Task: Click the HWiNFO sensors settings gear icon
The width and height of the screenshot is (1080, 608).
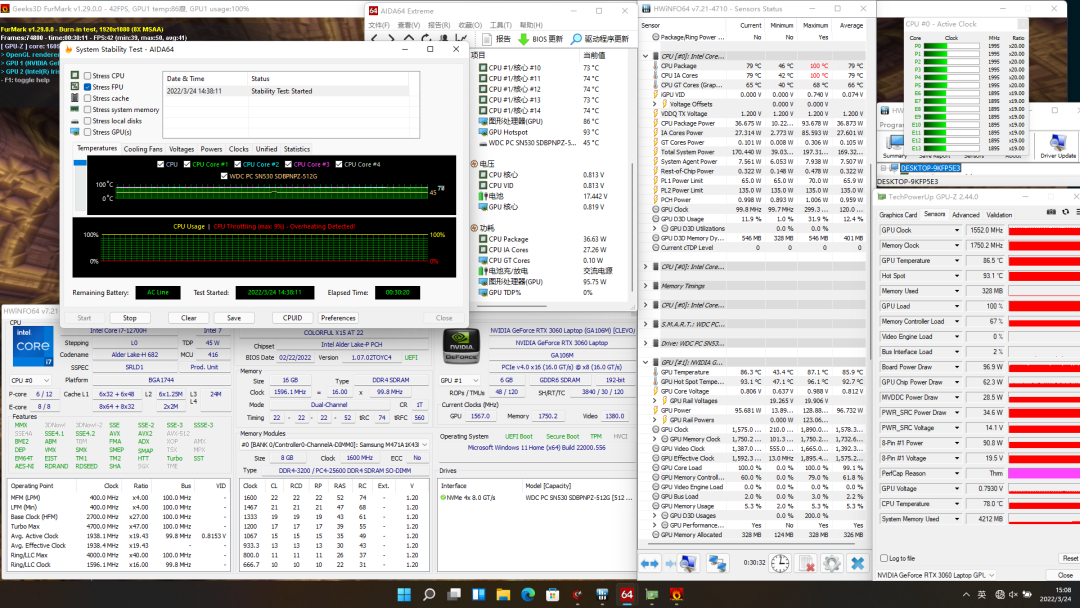Action: [x=831, y=564]
